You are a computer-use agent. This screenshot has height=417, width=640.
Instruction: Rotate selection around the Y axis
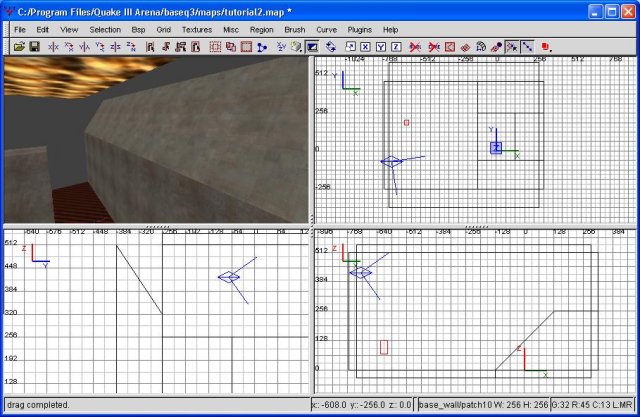(x=100, y=47)
